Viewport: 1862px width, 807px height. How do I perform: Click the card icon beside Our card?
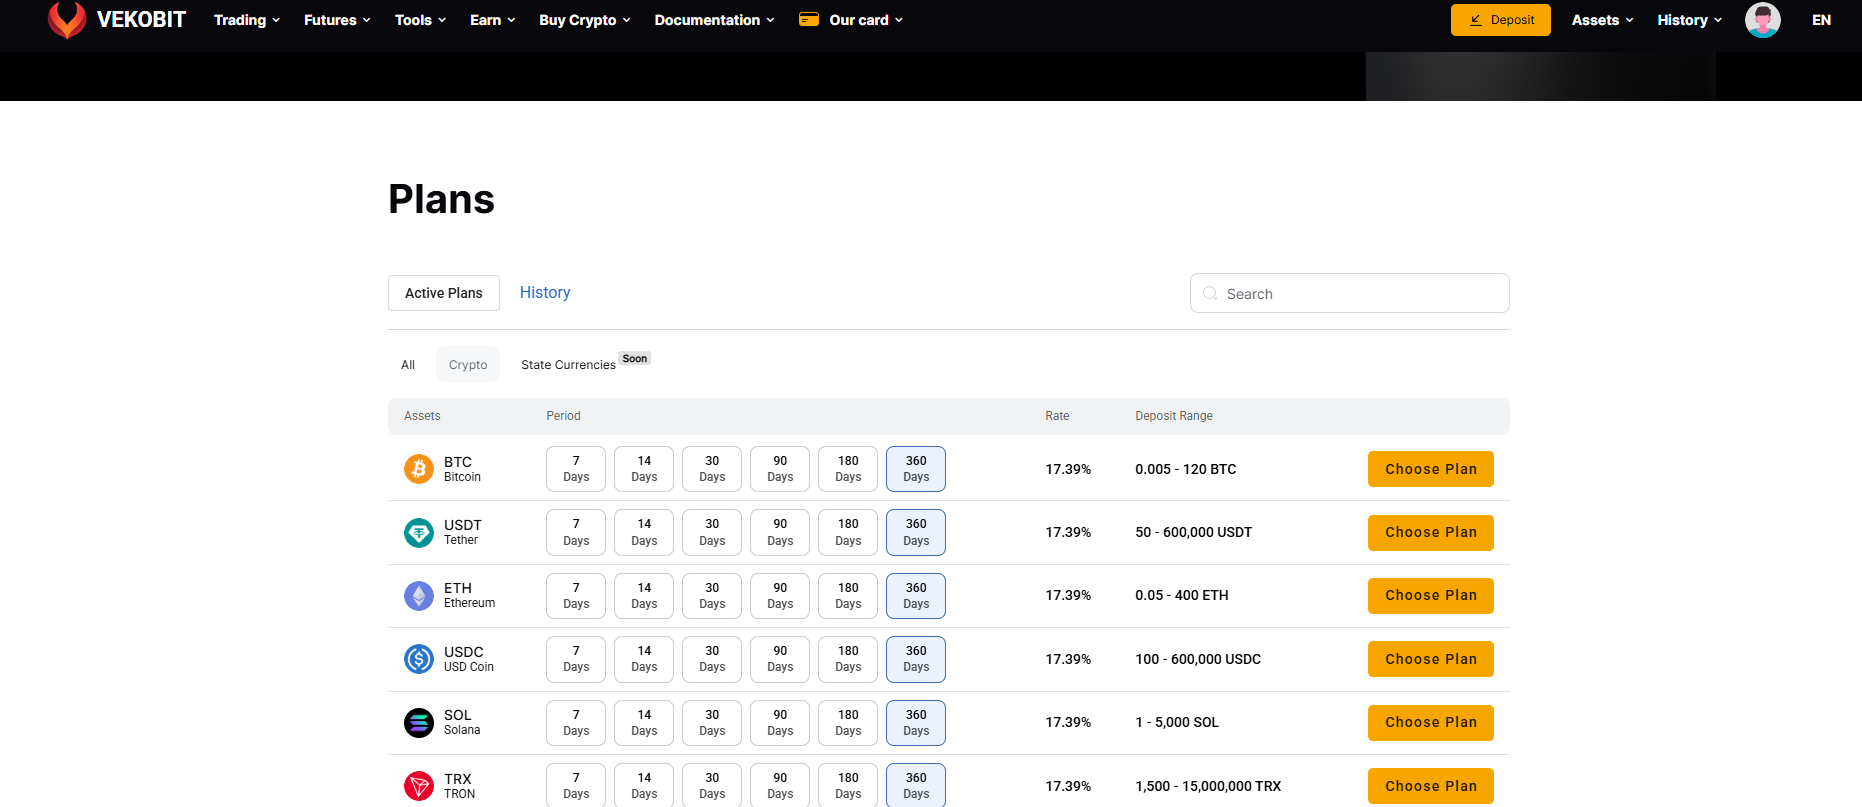pos(809,19)
